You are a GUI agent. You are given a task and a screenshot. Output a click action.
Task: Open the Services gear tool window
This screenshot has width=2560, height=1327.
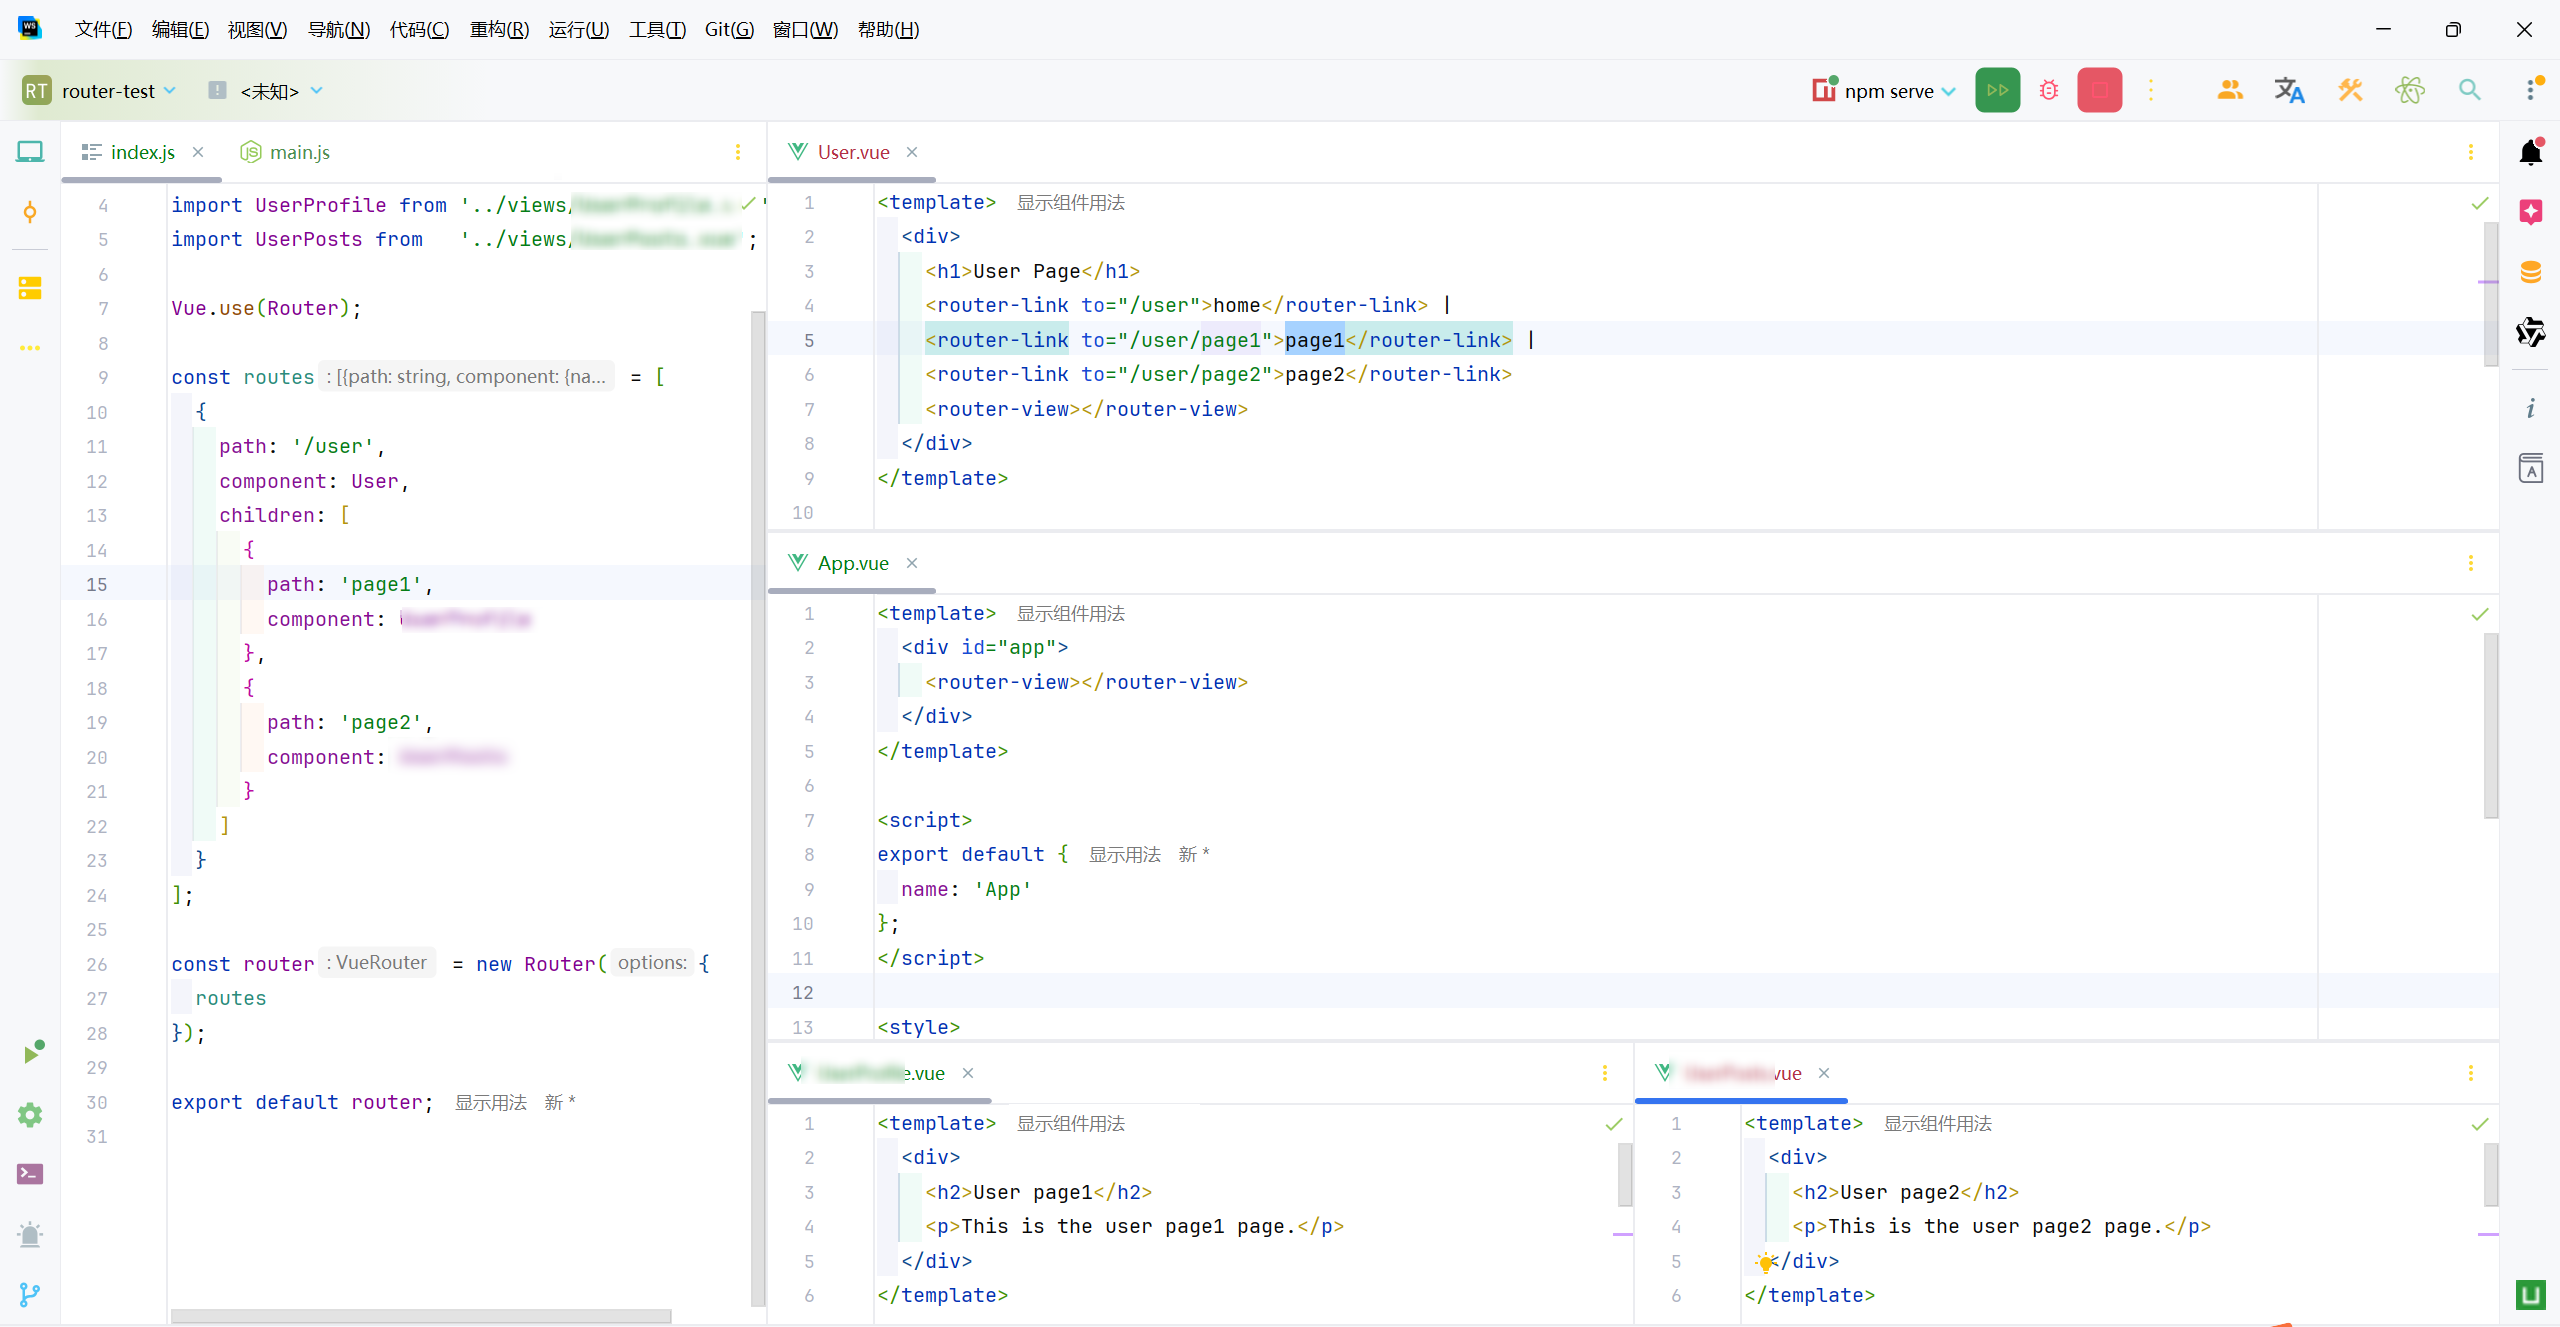(30, 1114)
